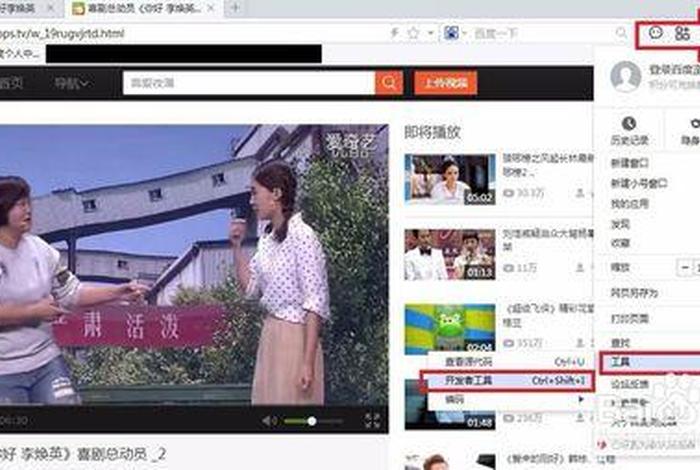
Task: Close the active browser tab
Action: pos(211,8)
